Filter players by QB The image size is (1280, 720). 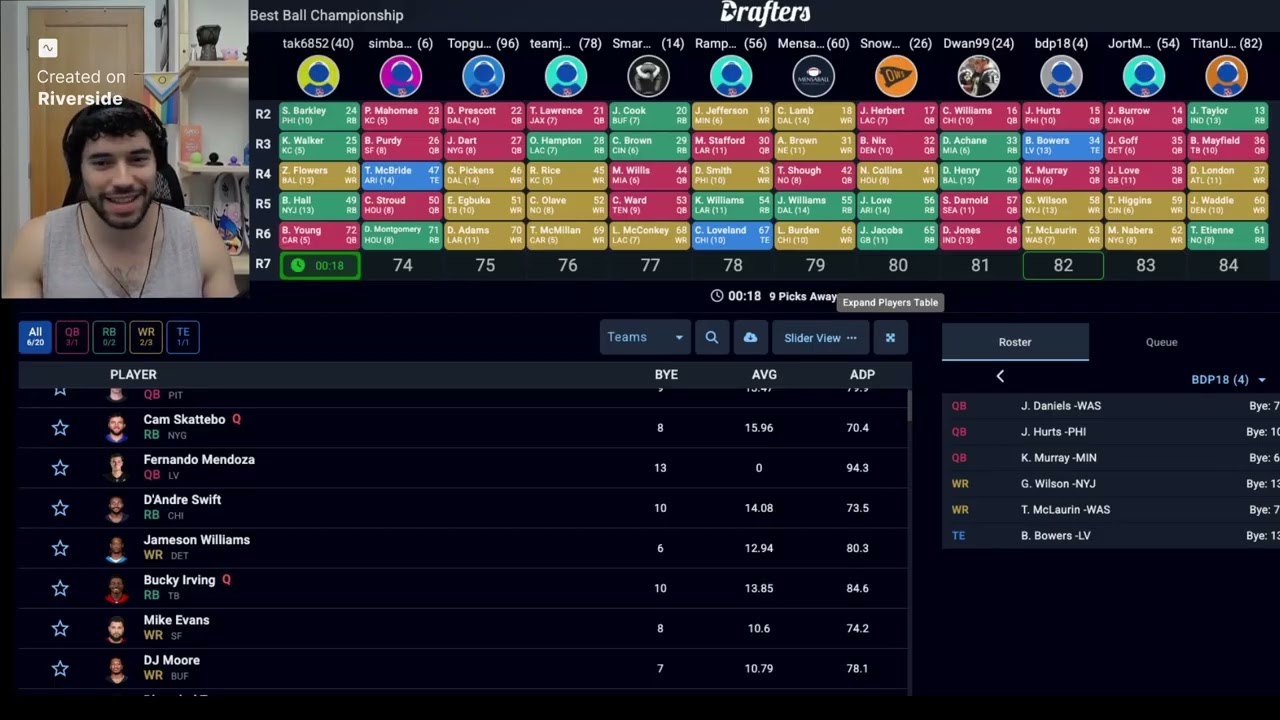(x=72, y=337)
